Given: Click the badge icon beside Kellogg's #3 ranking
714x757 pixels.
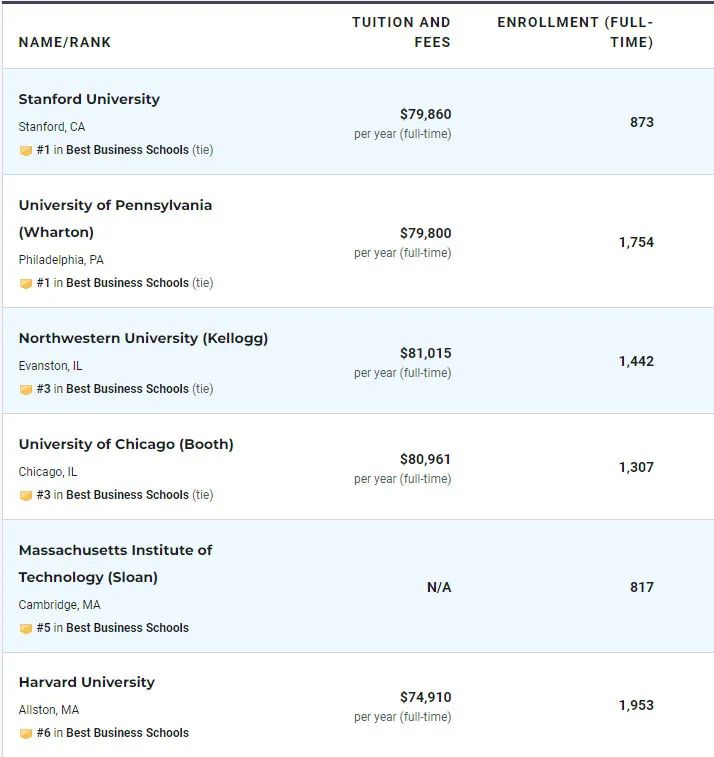Looking at the screenshot, I should pos(26,390).
